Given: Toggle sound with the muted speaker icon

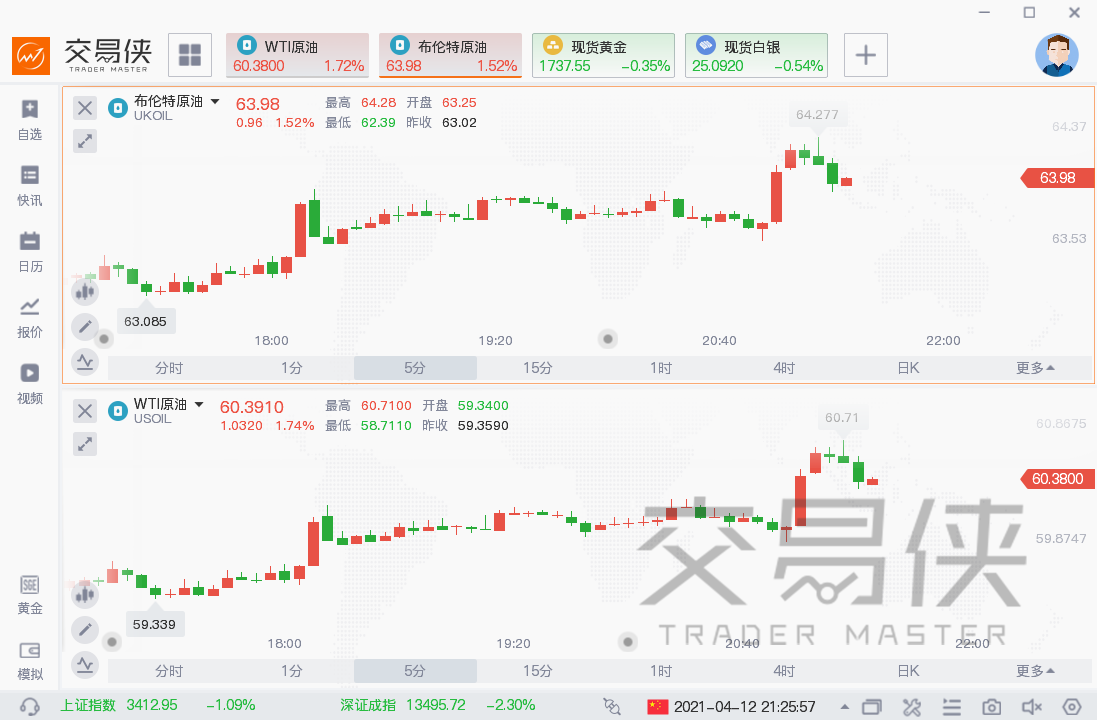Looking at the screenshot, I should (1032, 707).
